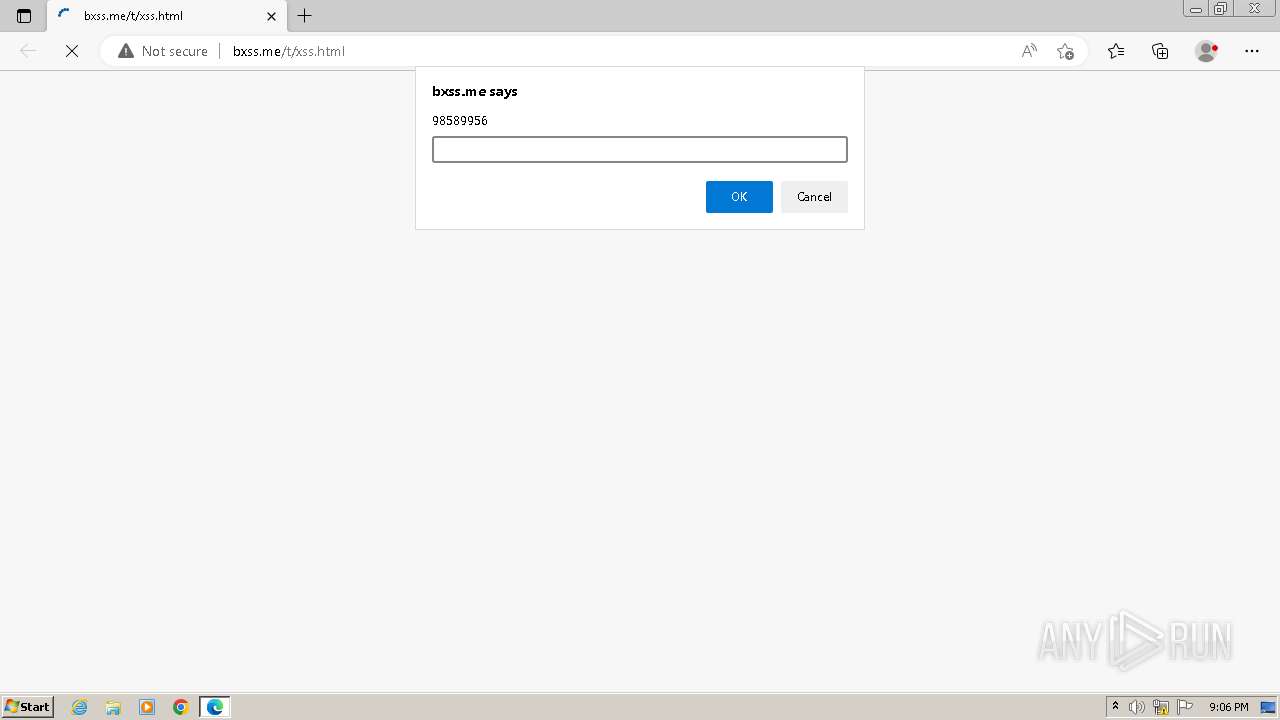Select the 98589956 prompt message

pos(460,120)
